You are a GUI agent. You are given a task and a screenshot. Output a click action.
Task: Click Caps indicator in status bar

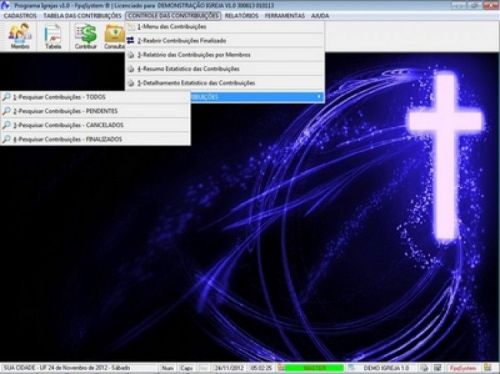click(187, 368)
